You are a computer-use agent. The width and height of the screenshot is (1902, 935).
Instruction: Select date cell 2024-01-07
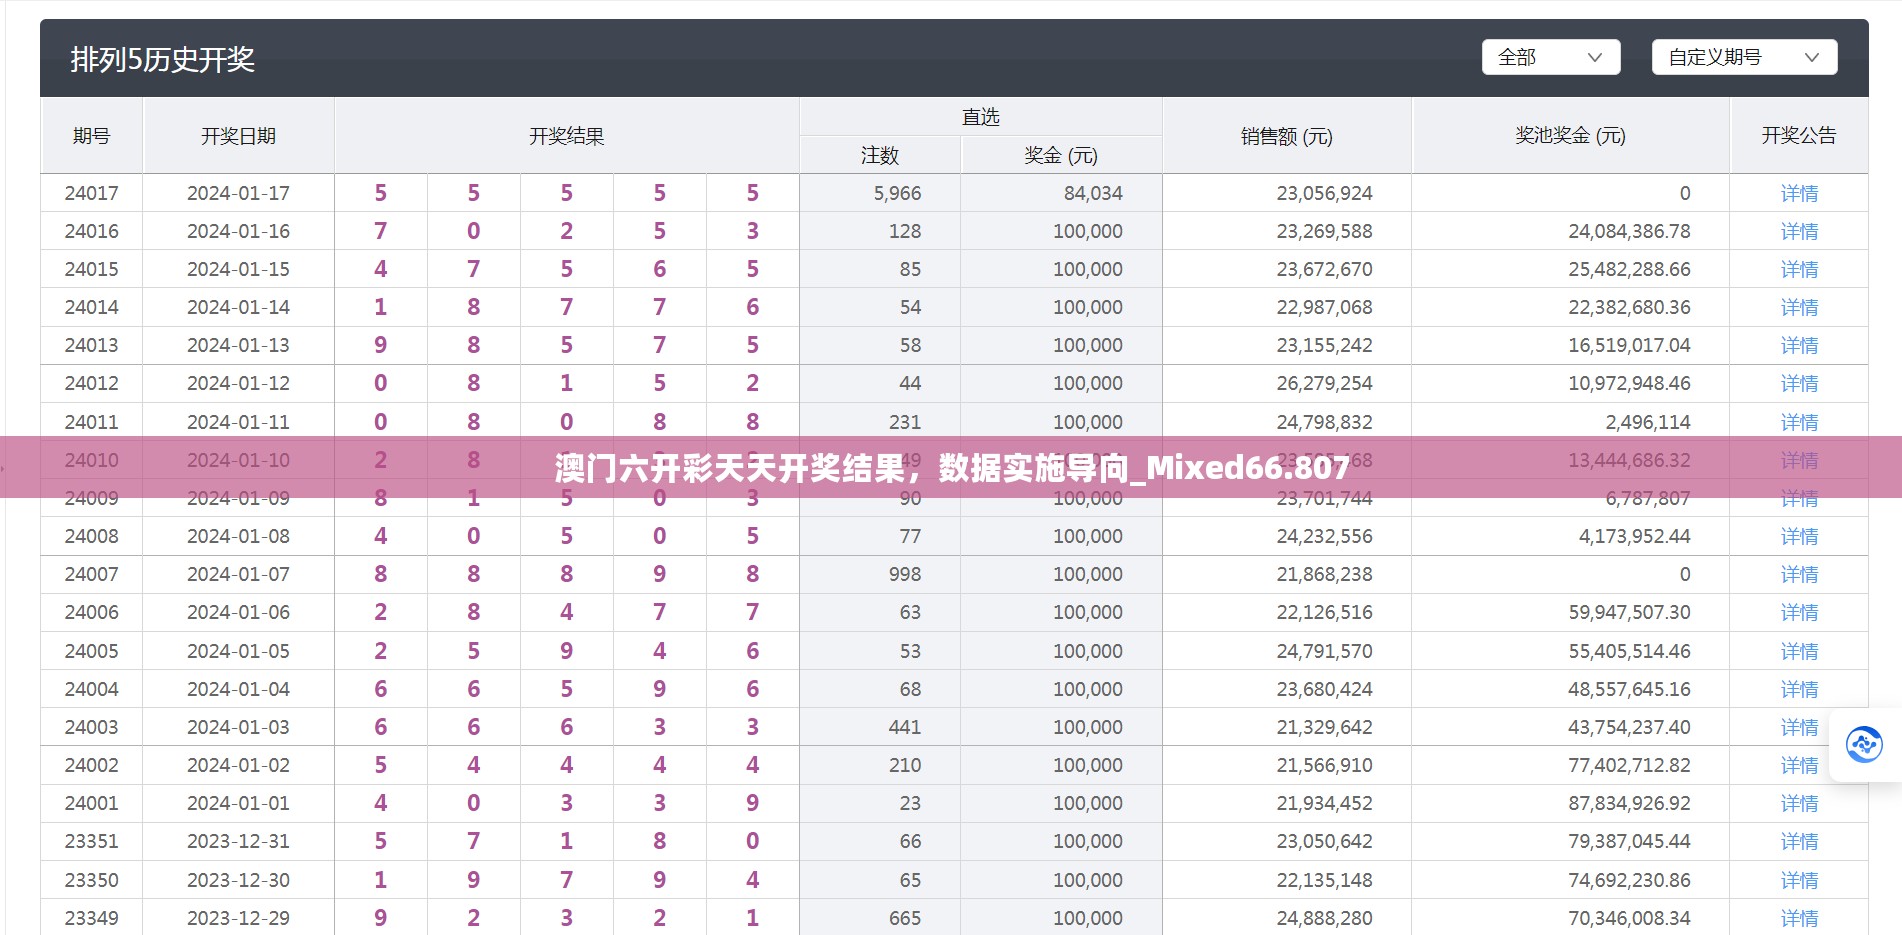click(238, 574)
